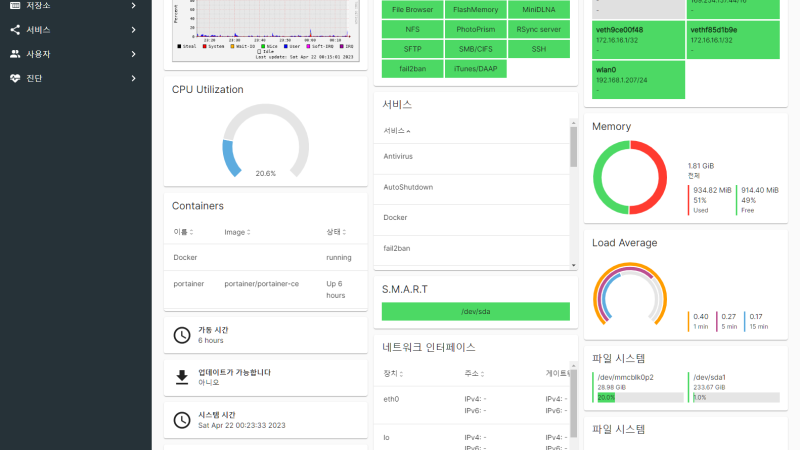Sort the 서비스 list column header
The image size is (800, 450).
397,131
